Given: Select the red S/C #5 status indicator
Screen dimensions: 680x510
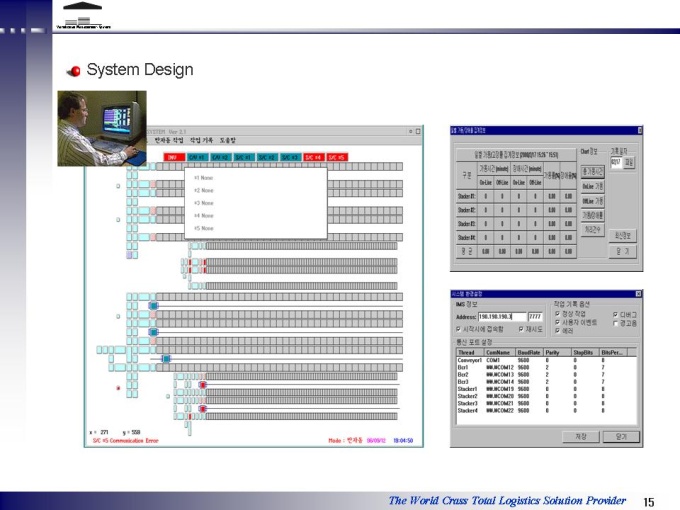Looking at the screenshot, I should [337, 157].
